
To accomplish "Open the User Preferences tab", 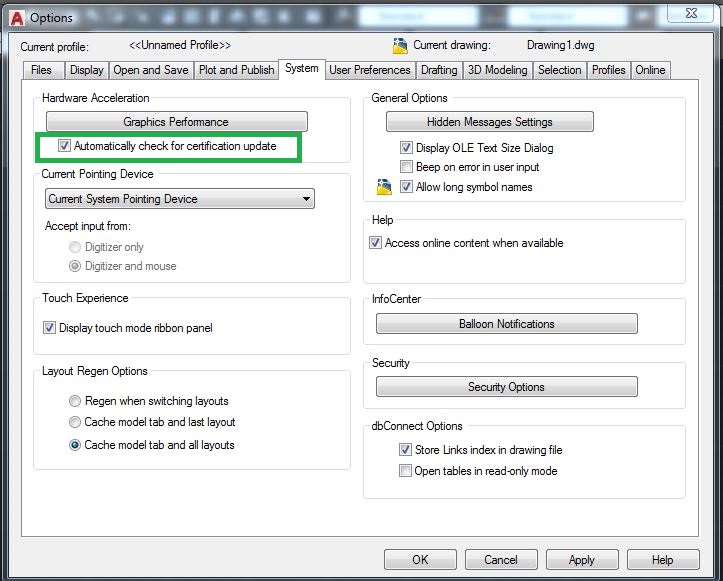I will [x=370, y=70].
